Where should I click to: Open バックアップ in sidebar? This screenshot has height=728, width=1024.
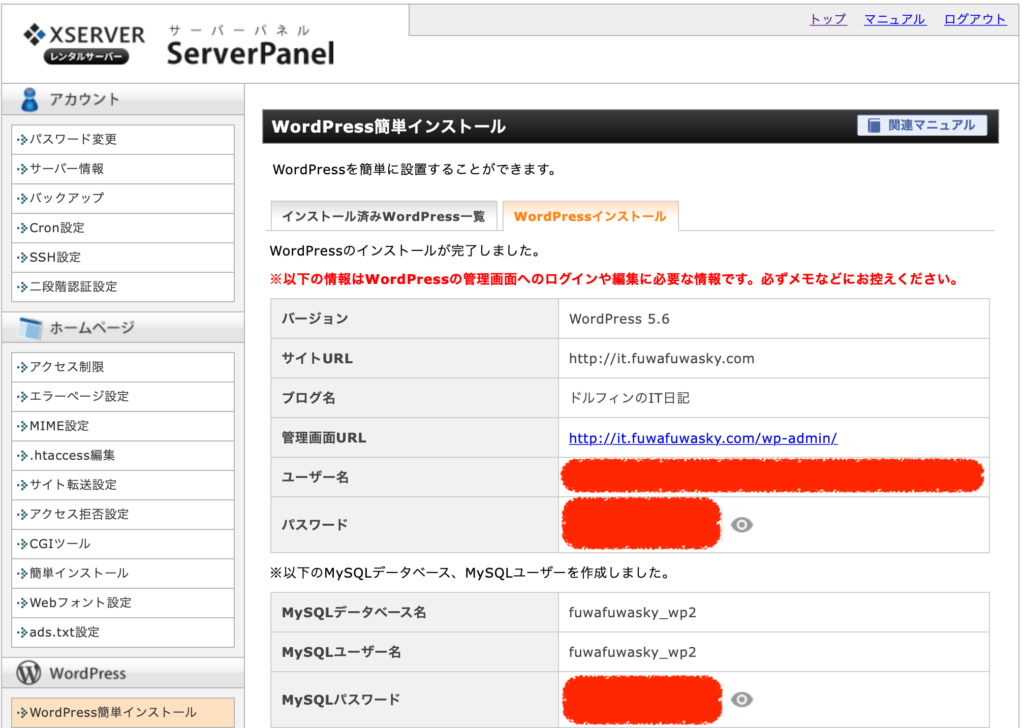tap(123, 198)
